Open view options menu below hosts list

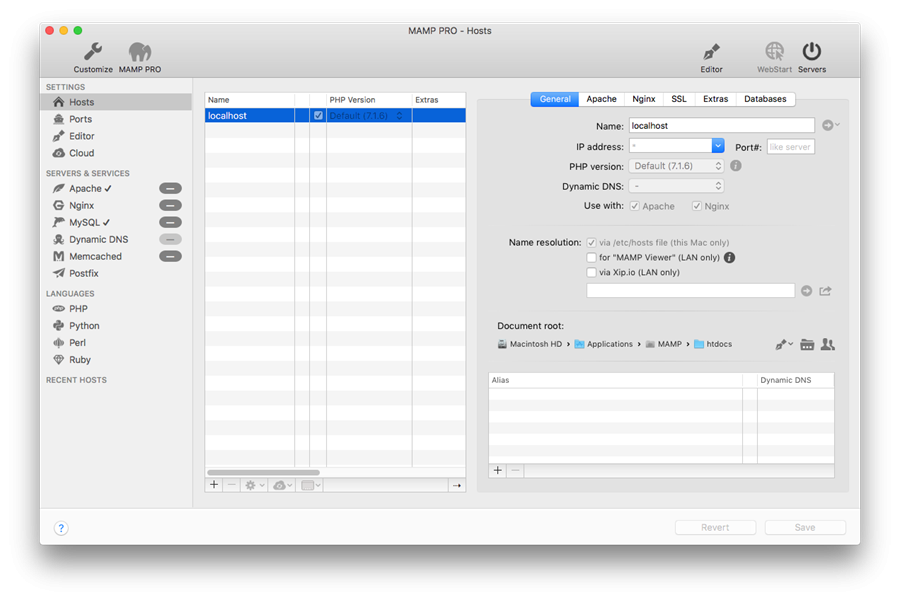(x=311, y=486)
